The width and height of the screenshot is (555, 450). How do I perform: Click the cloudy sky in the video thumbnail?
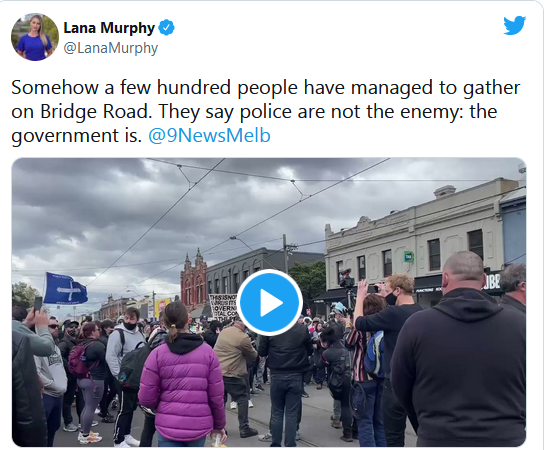142,205
